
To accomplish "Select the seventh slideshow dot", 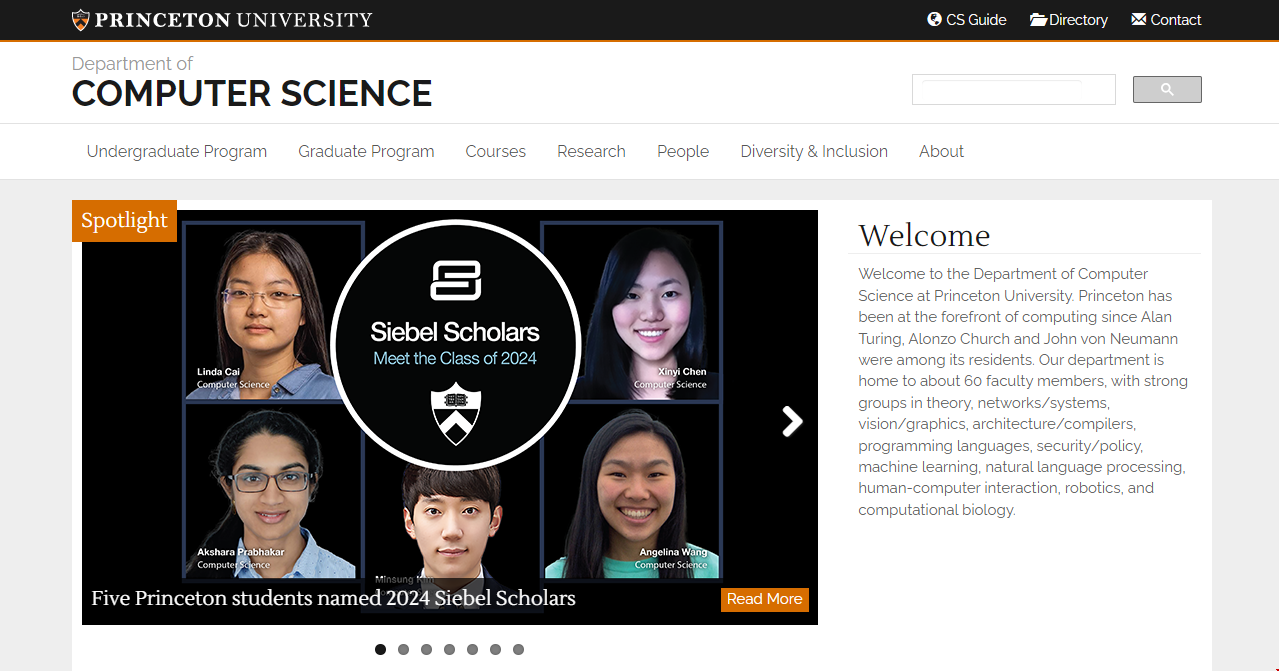I will tap(518, 649).
